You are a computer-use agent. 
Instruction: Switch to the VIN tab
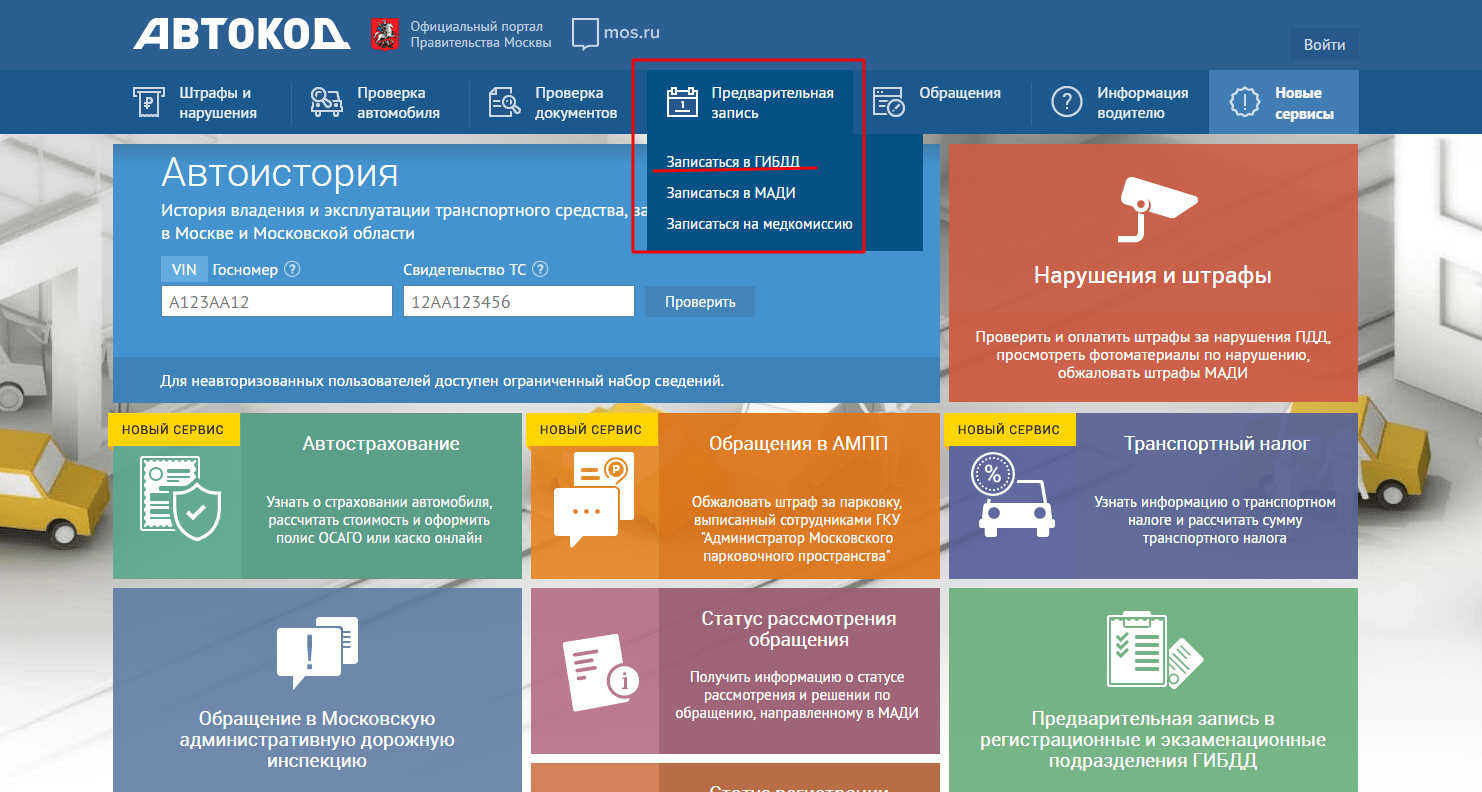click(184, 269)
